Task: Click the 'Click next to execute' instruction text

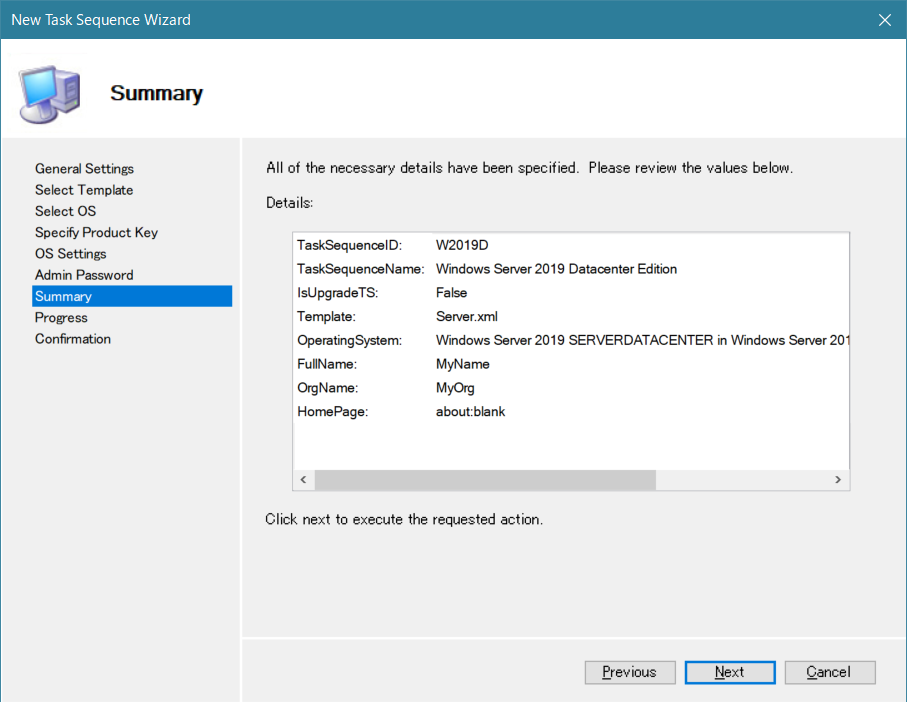Action: point(404,519)
